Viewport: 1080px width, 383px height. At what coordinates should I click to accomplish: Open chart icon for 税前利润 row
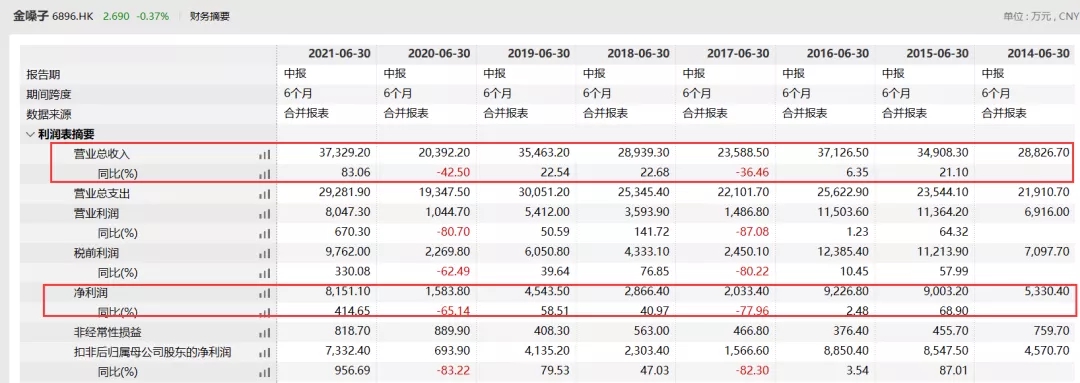tap(265, 253)
